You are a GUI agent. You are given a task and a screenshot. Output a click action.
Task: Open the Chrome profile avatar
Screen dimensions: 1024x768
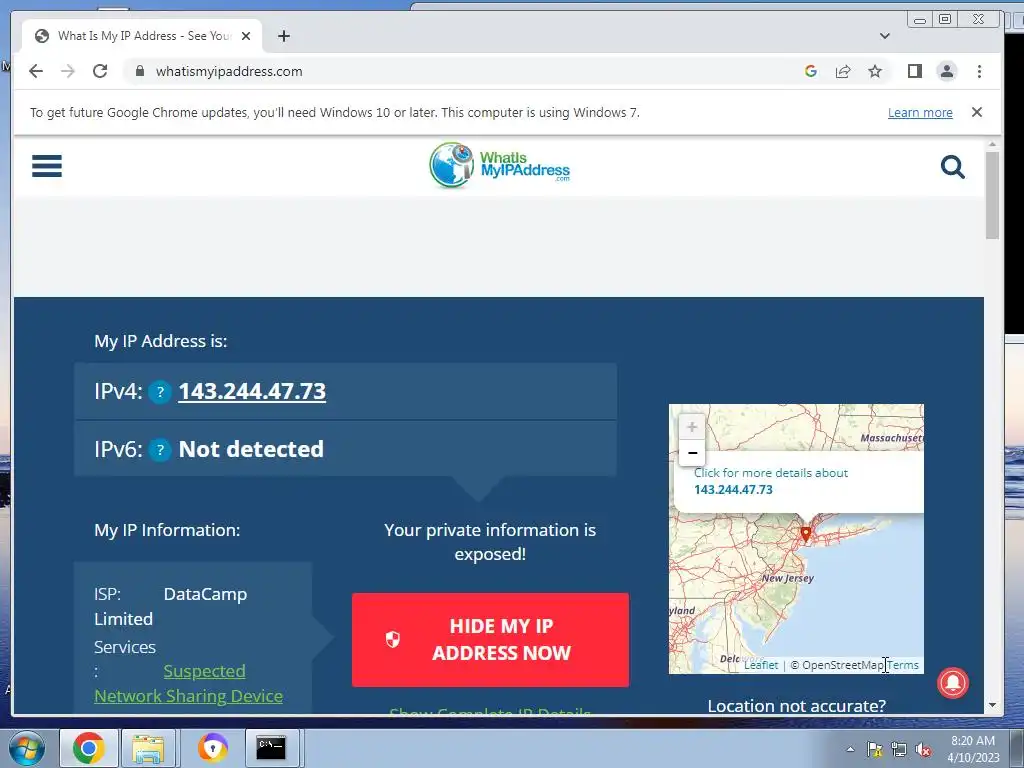pyautogui.click(x=947, y=71)
